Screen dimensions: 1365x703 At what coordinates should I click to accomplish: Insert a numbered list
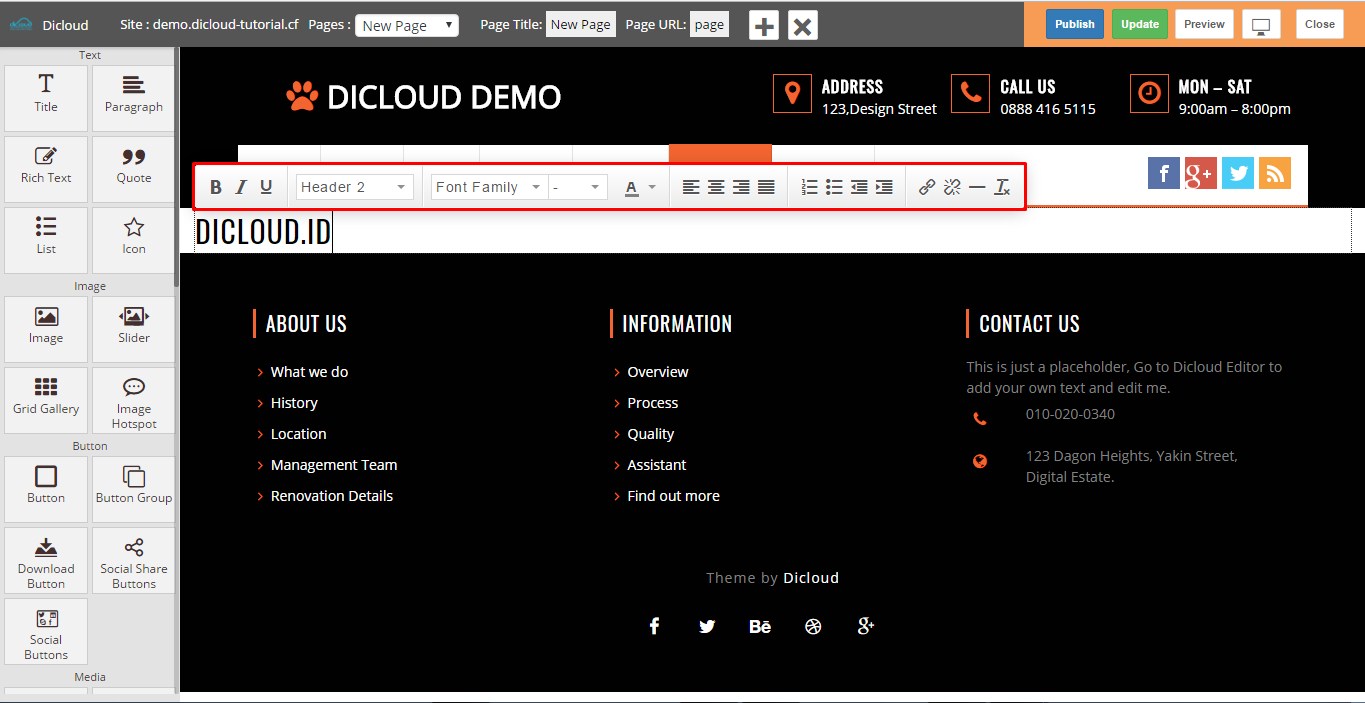pos(810,187)
